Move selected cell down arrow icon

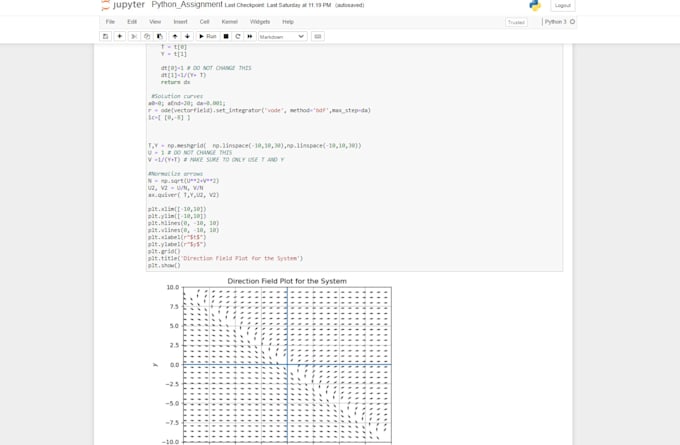[187, 36]
